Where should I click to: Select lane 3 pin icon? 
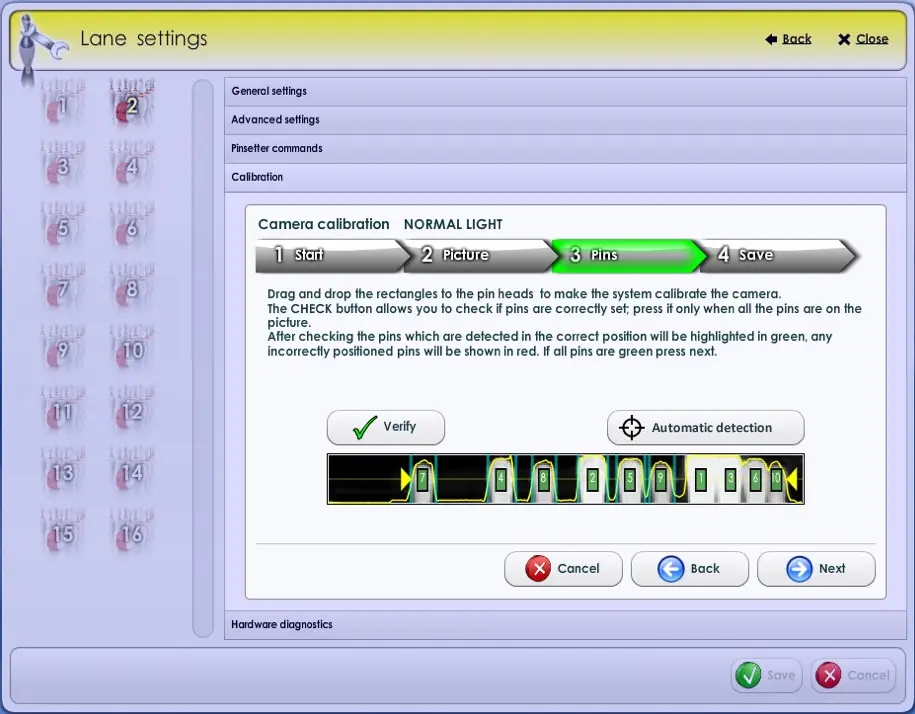(x=62, y=164)
